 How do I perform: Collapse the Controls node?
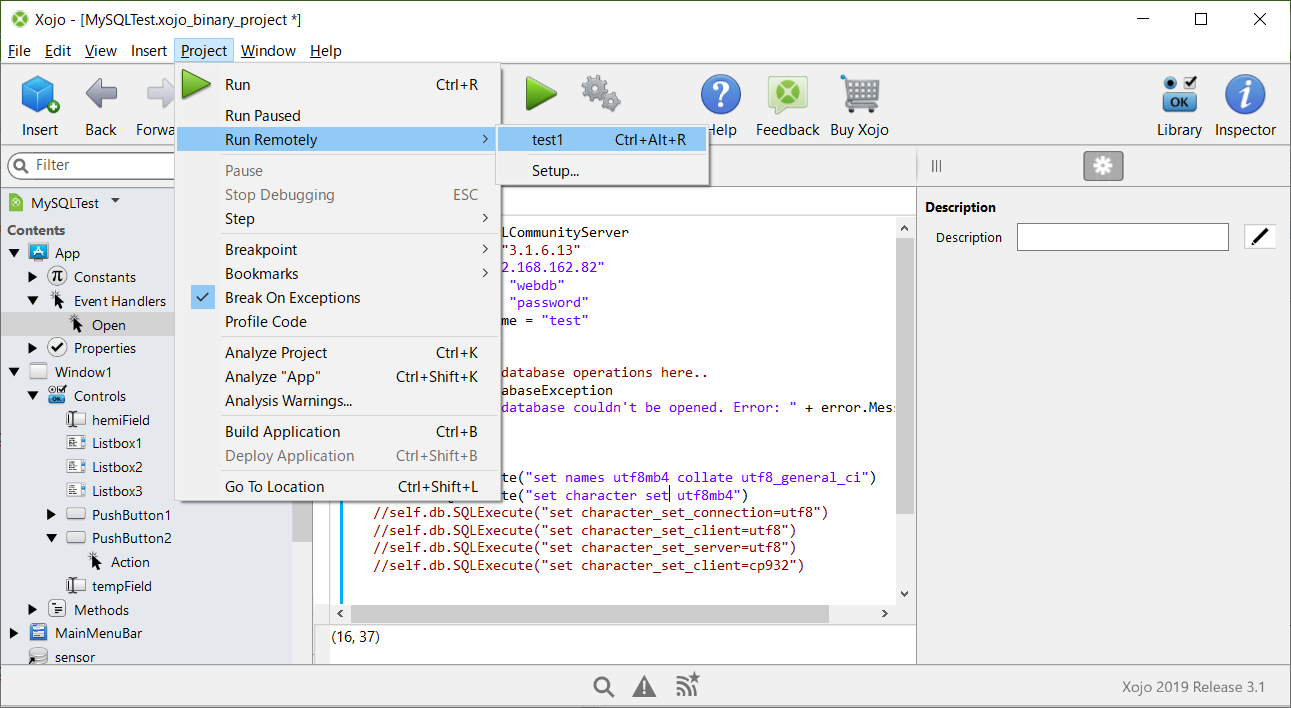(x=33, y=396)
